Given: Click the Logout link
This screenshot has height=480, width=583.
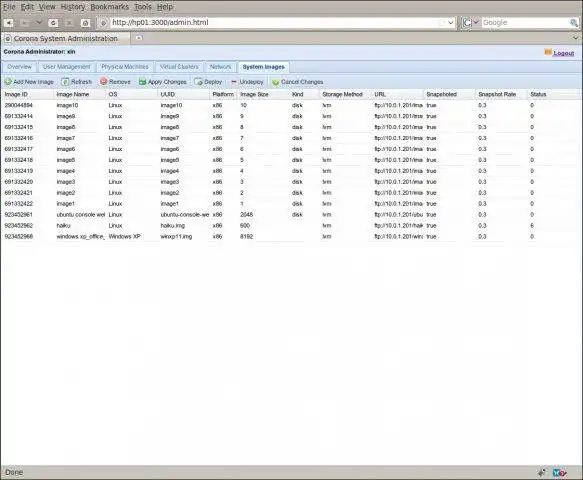Looking at the screenshot, I should (563, 53).
